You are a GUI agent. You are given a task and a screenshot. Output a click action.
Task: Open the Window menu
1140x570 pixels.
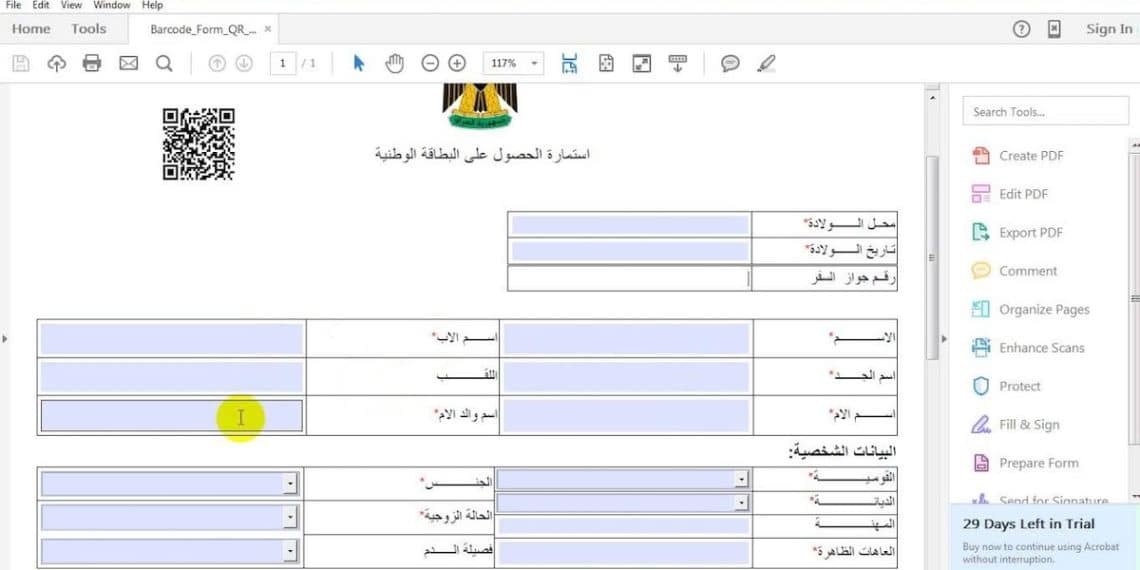click(111, 5)
